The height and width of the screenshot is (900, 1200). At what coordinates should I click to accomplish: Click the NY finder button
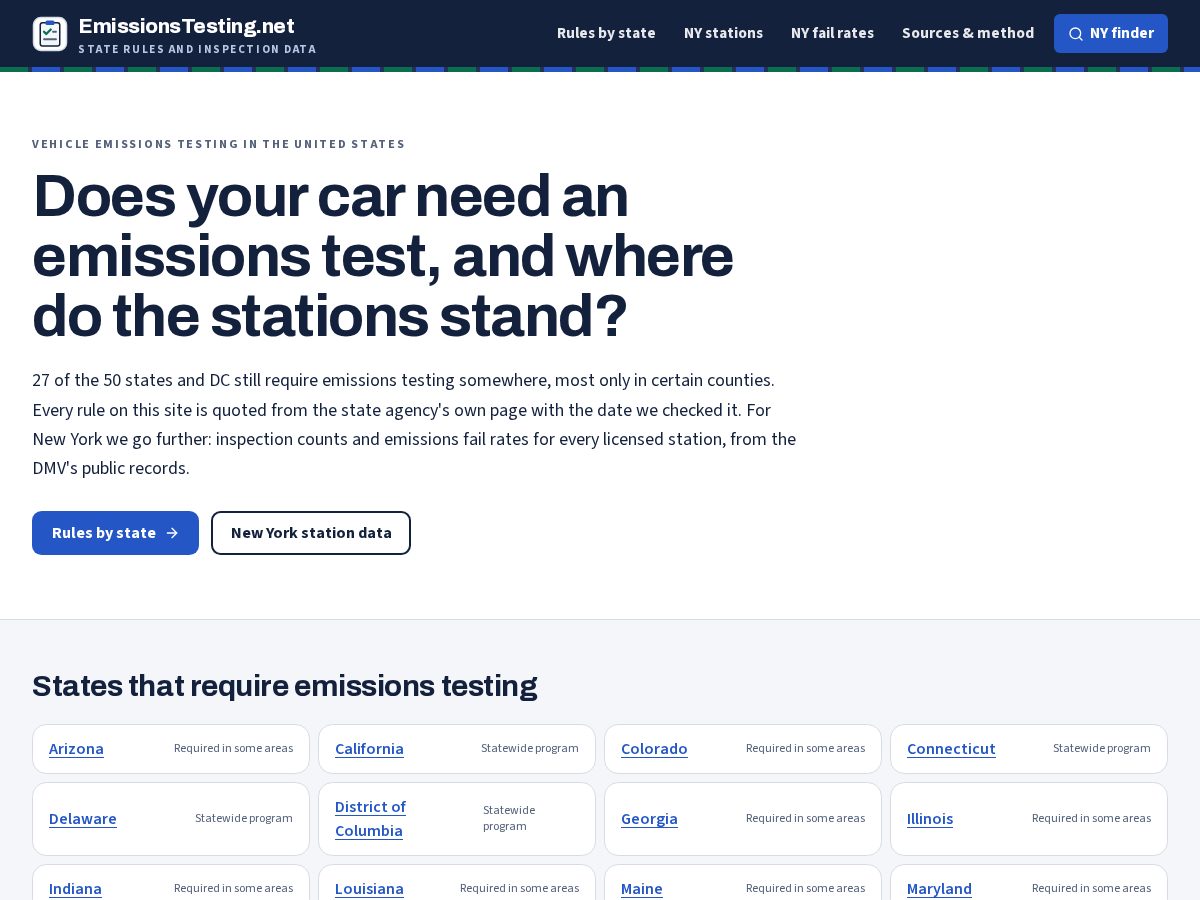pyautogui.click(x=1111, y=33)
